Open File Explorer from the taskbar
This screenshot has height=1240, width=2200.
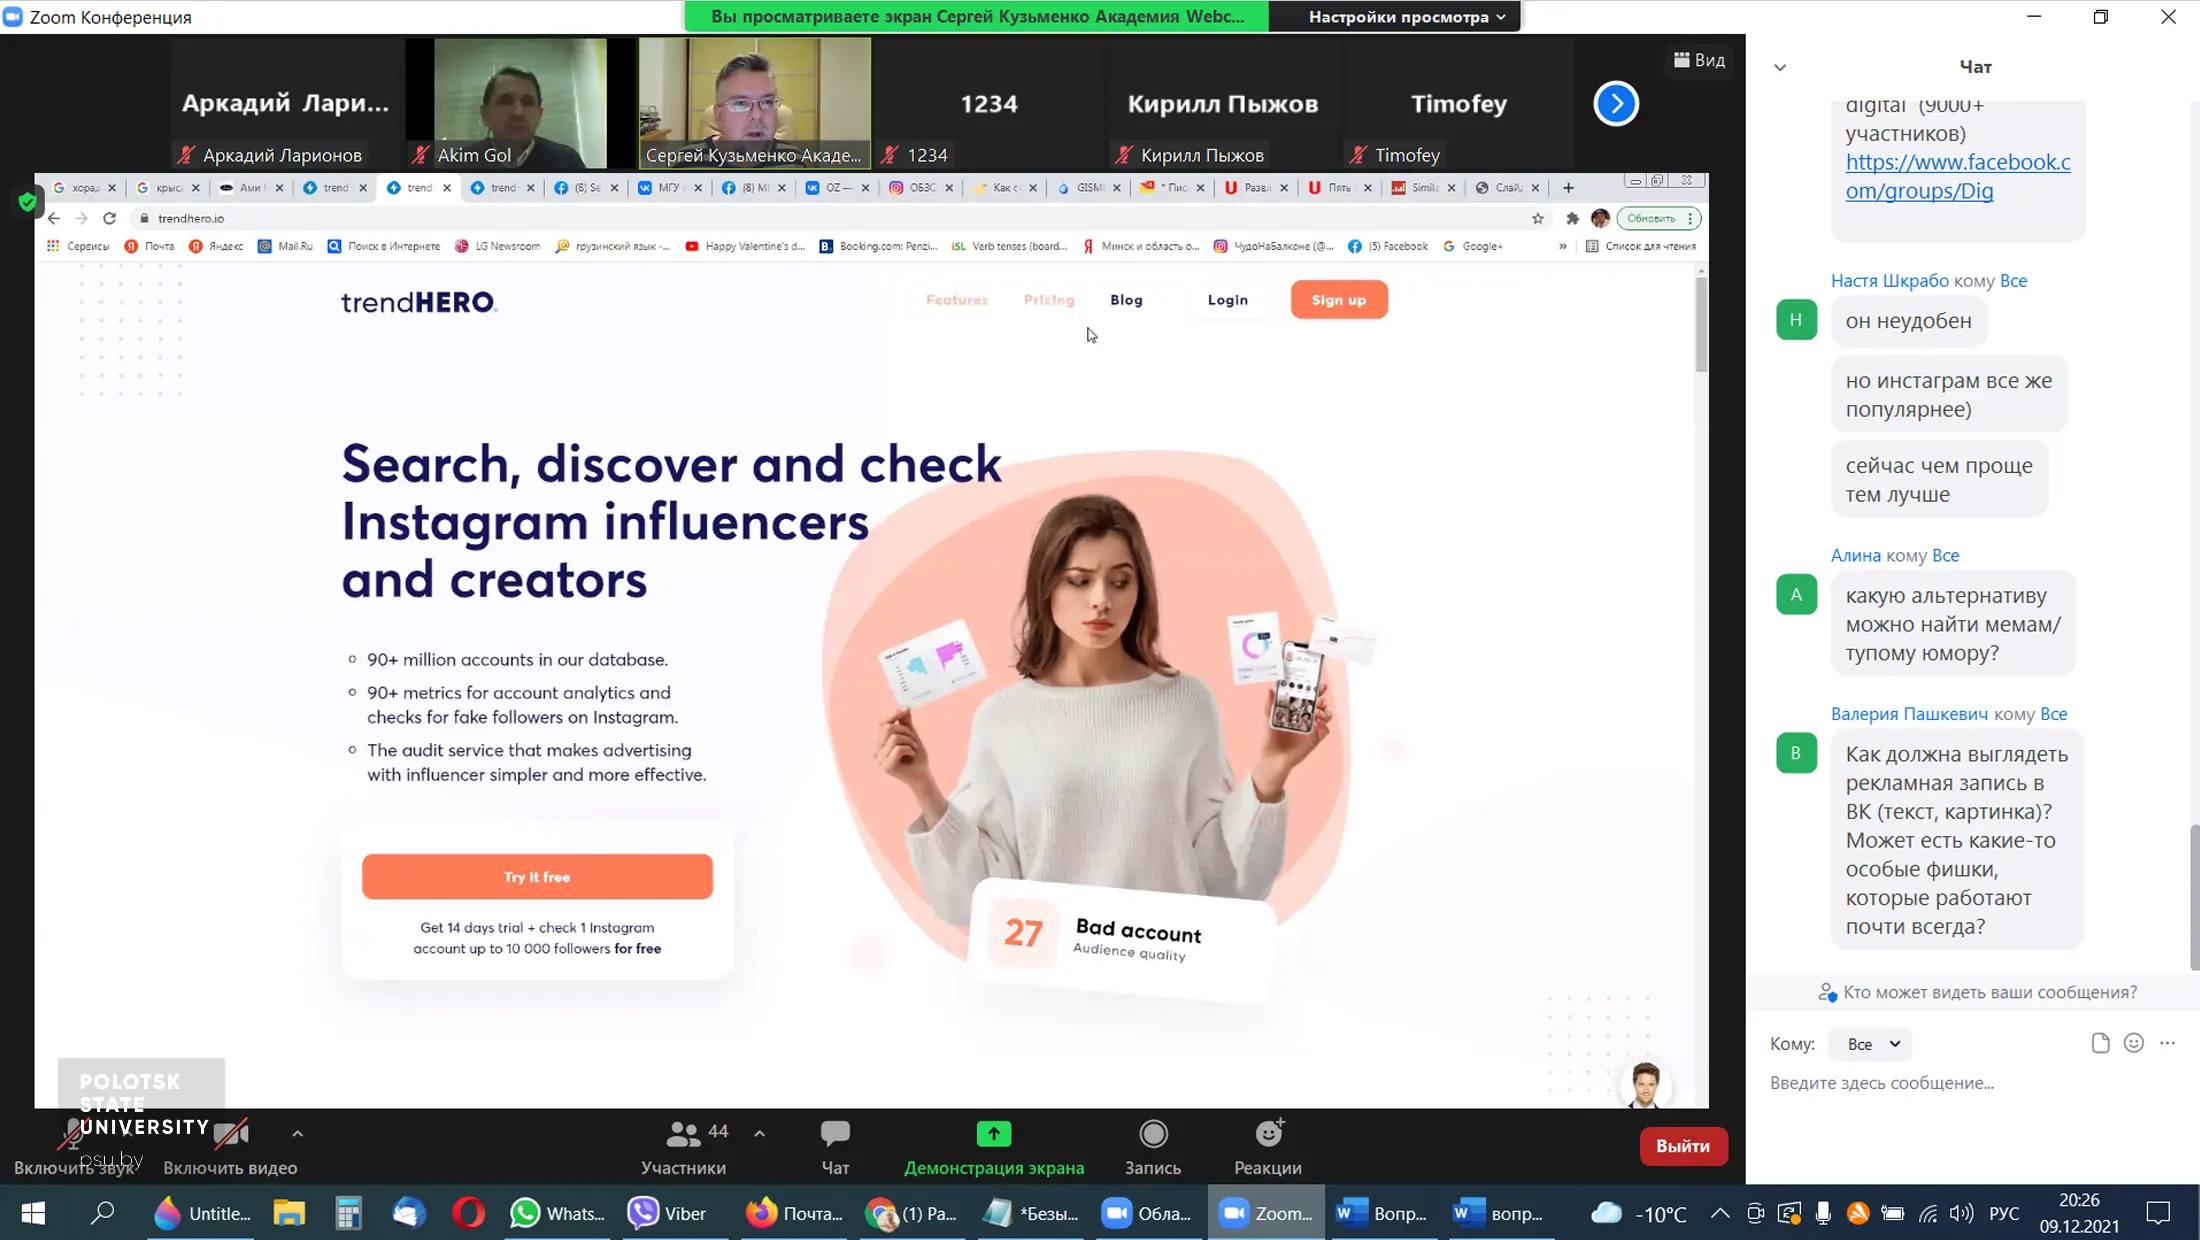pyautogui.click(x=289, y=1213)
